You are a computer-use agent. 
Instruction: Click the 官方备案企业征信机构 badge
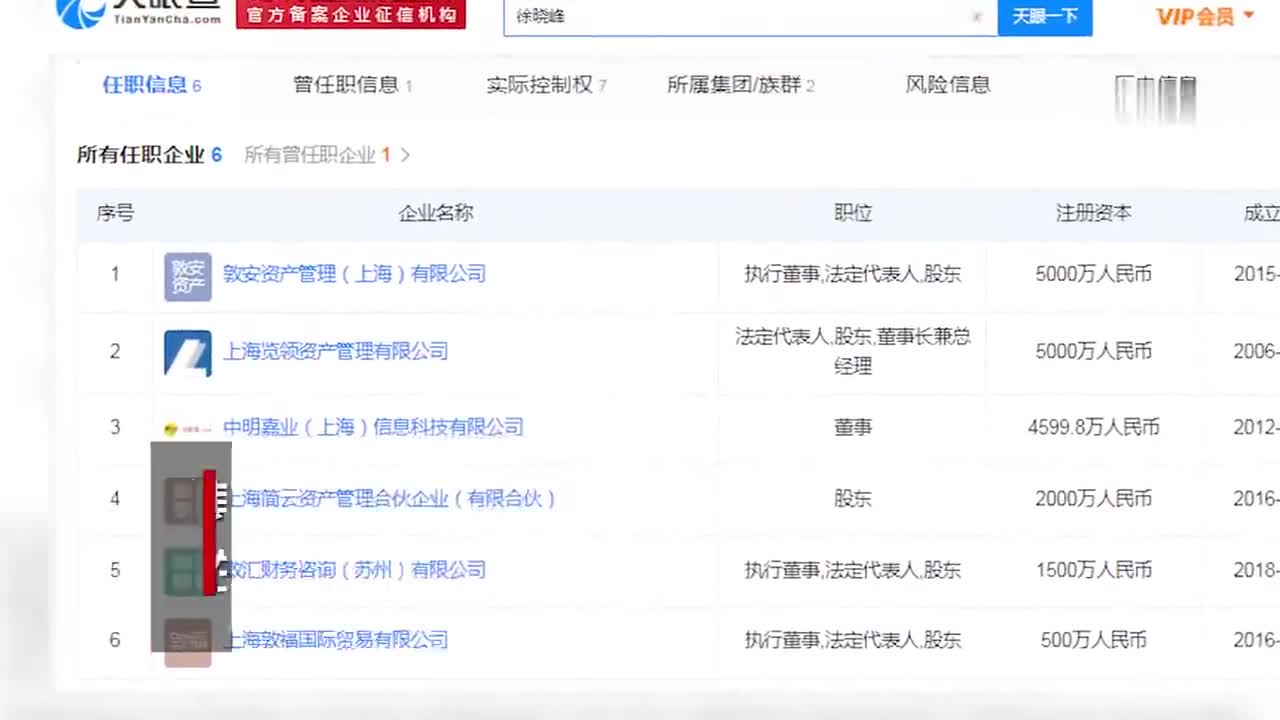coord(350,15)
